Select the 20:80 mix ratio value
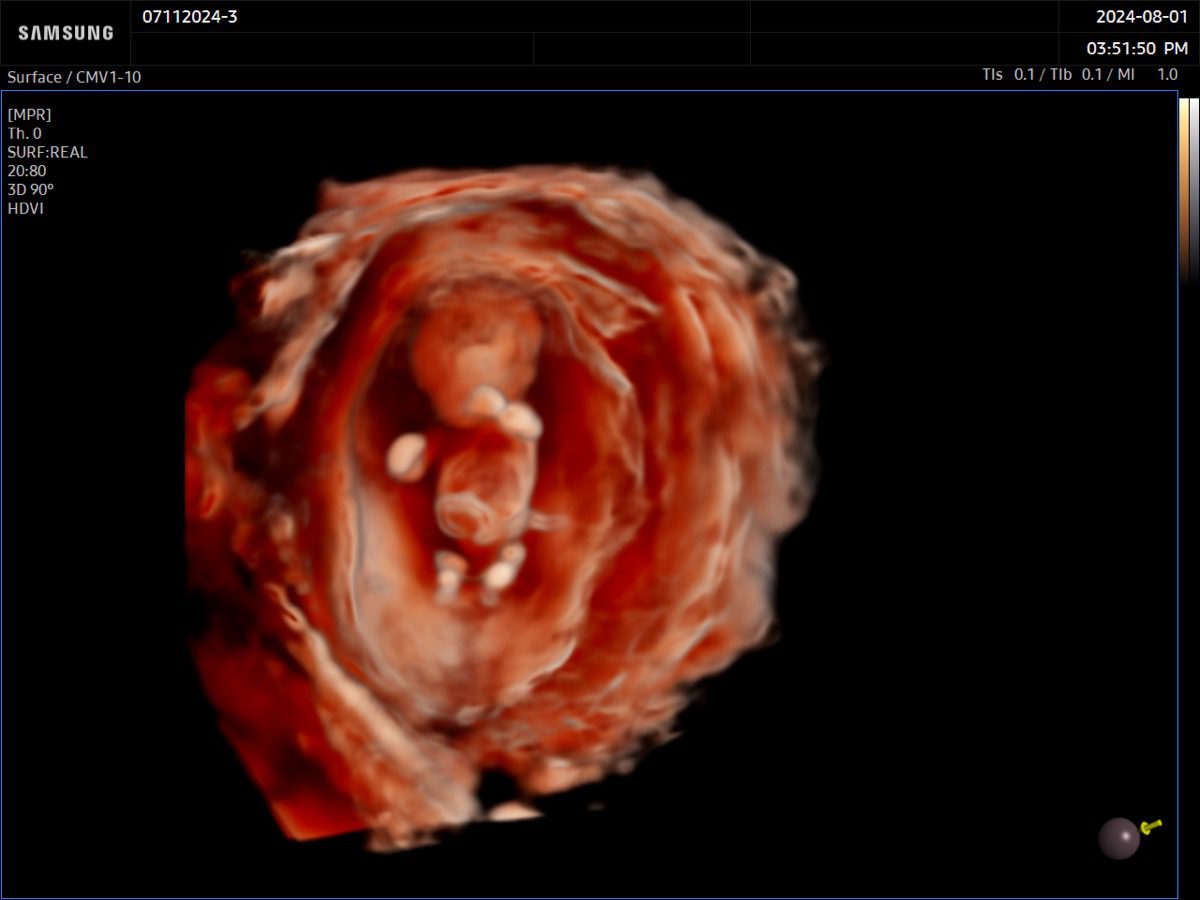Image resolution: width=1200 pixels, height=900 pixels. [26, 171]
